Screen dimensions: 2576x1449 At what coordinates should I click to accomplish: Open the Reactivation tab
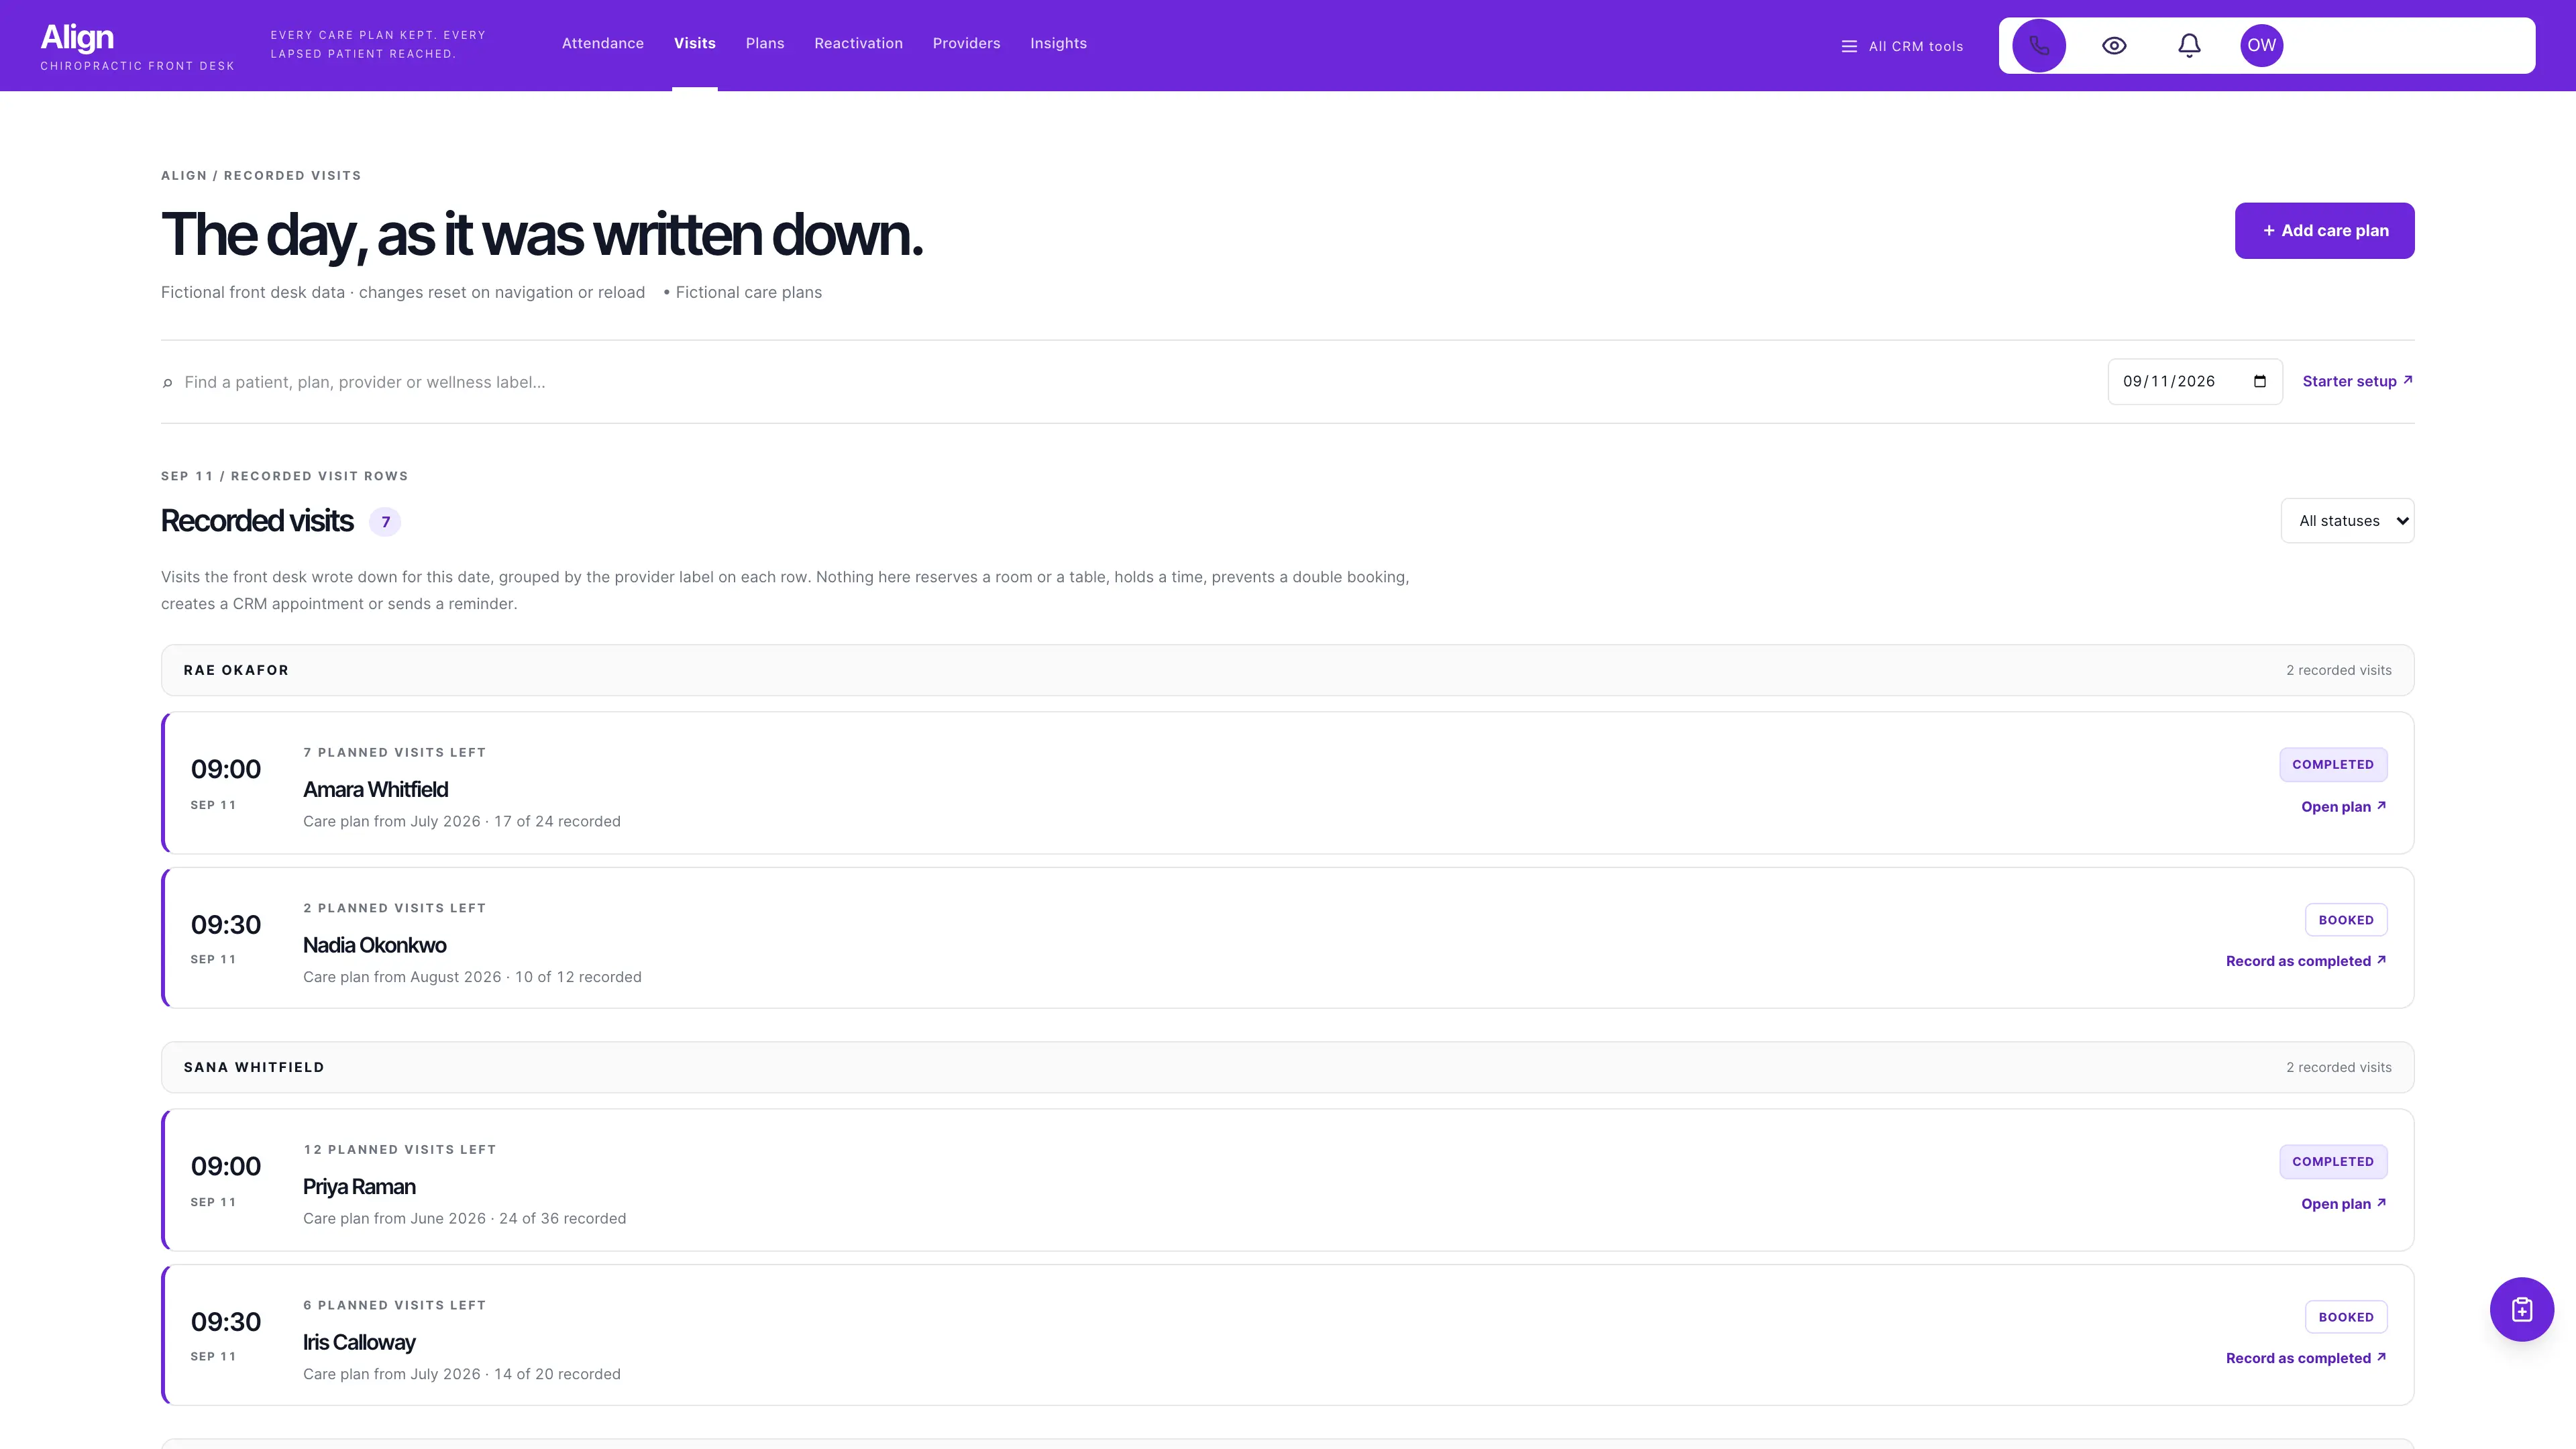tap(858, 43)
